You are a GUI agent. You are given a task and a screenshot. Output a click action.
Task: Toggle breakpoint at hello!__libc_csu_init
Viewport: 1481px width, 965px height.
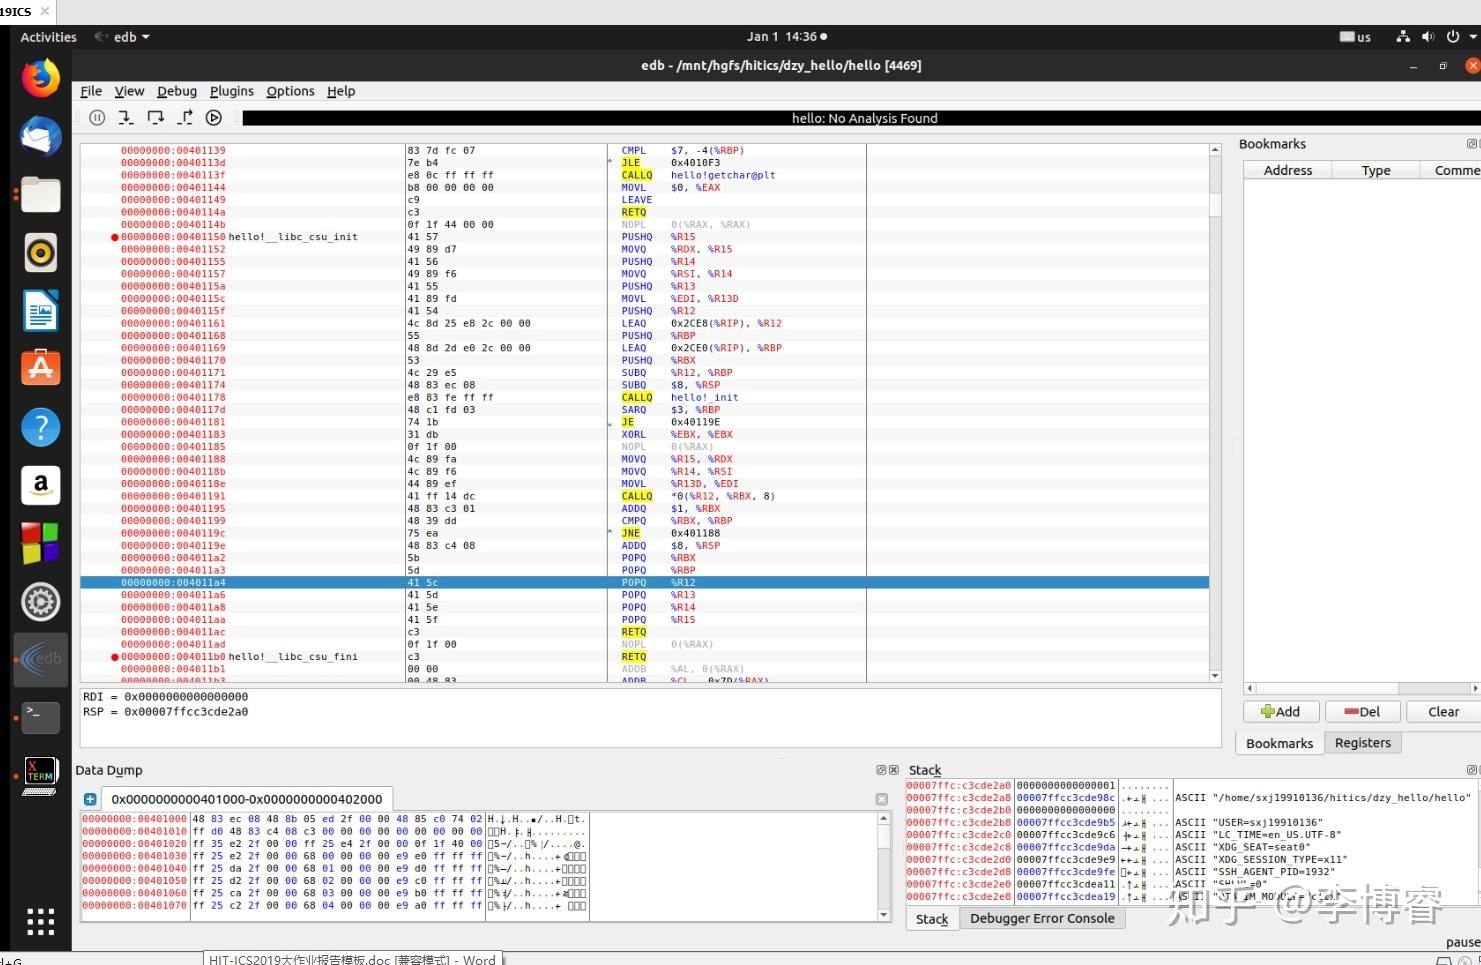tap(115, 237)
